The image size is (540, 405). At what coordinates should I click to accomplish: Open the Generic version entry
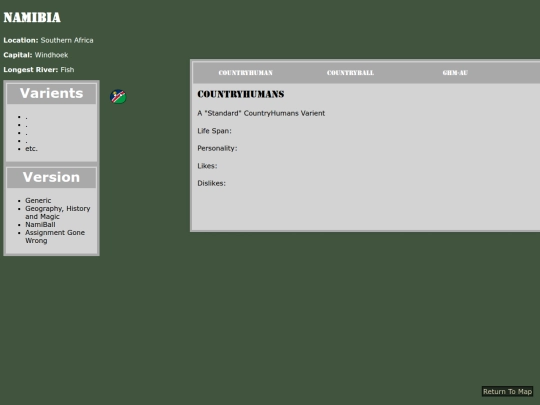pos(38,200)
